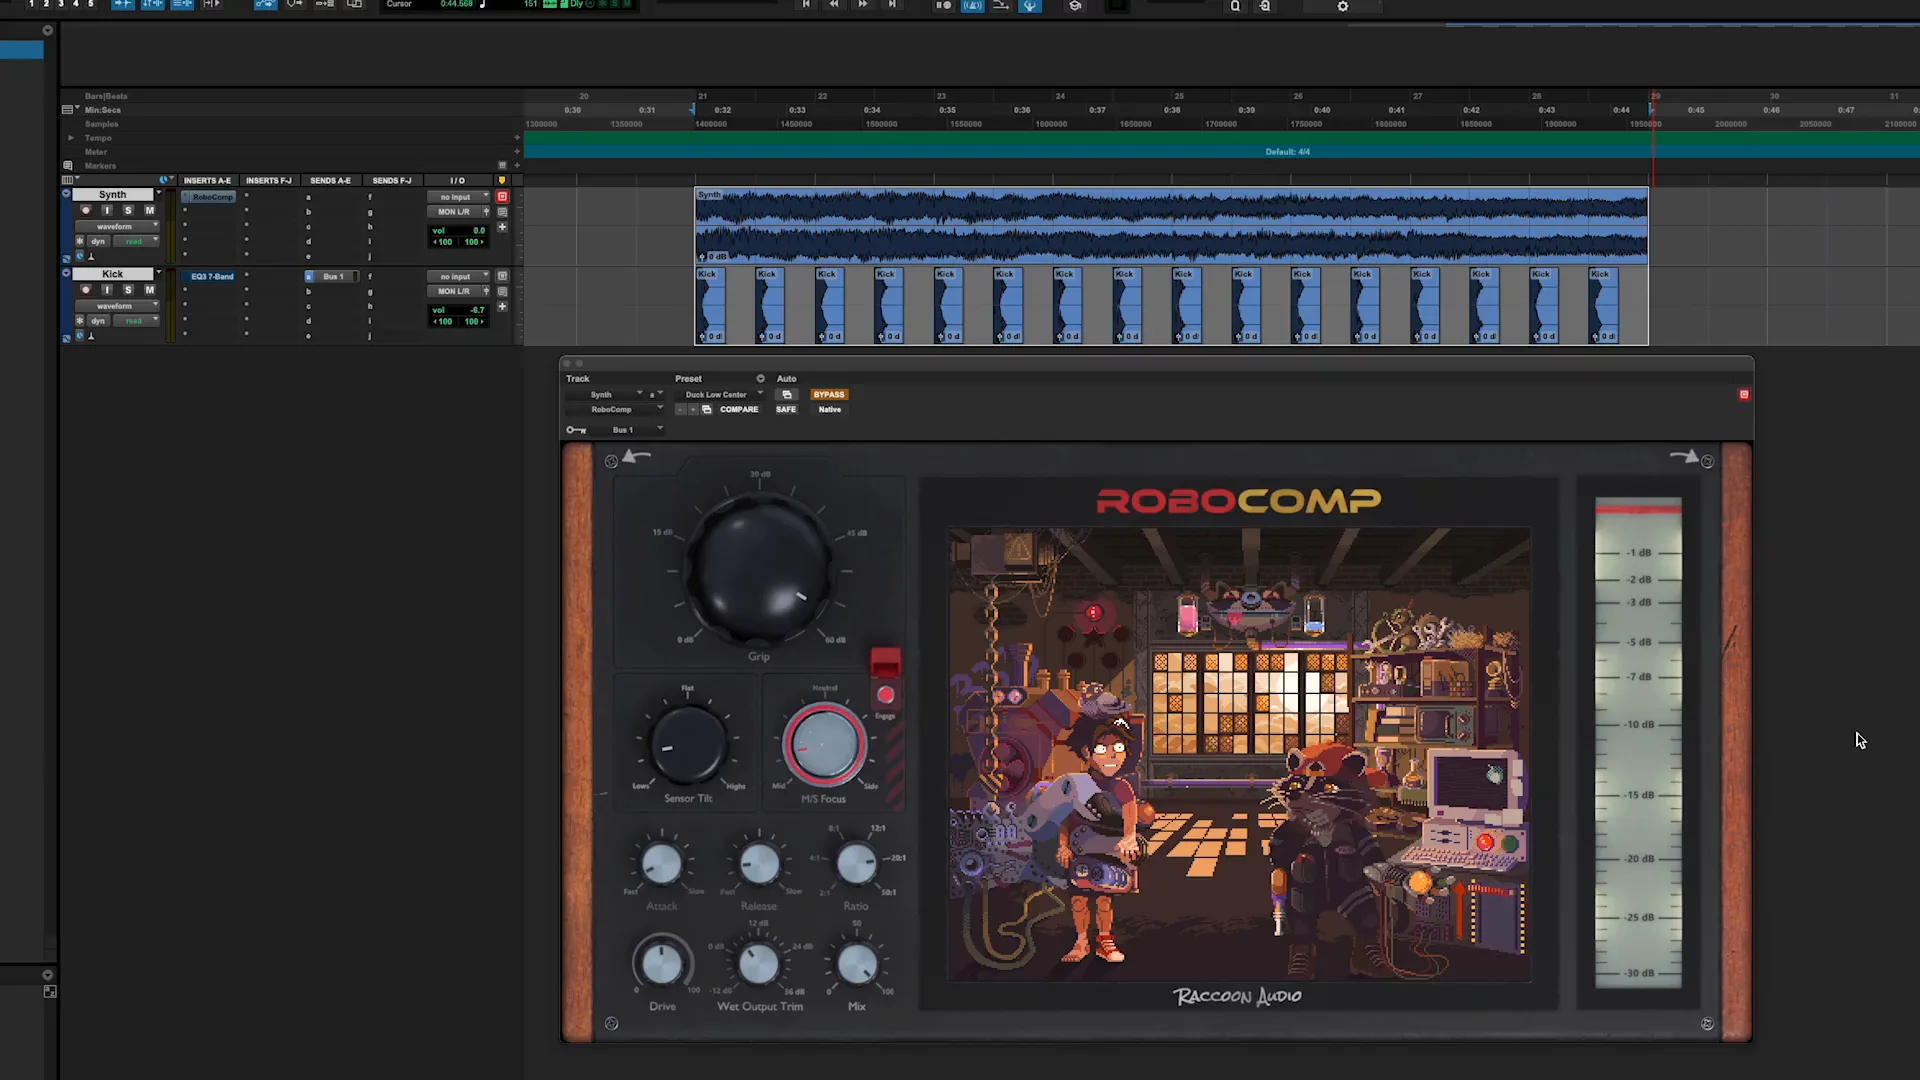Adjust the M/S Focus knob

[824, 745]
